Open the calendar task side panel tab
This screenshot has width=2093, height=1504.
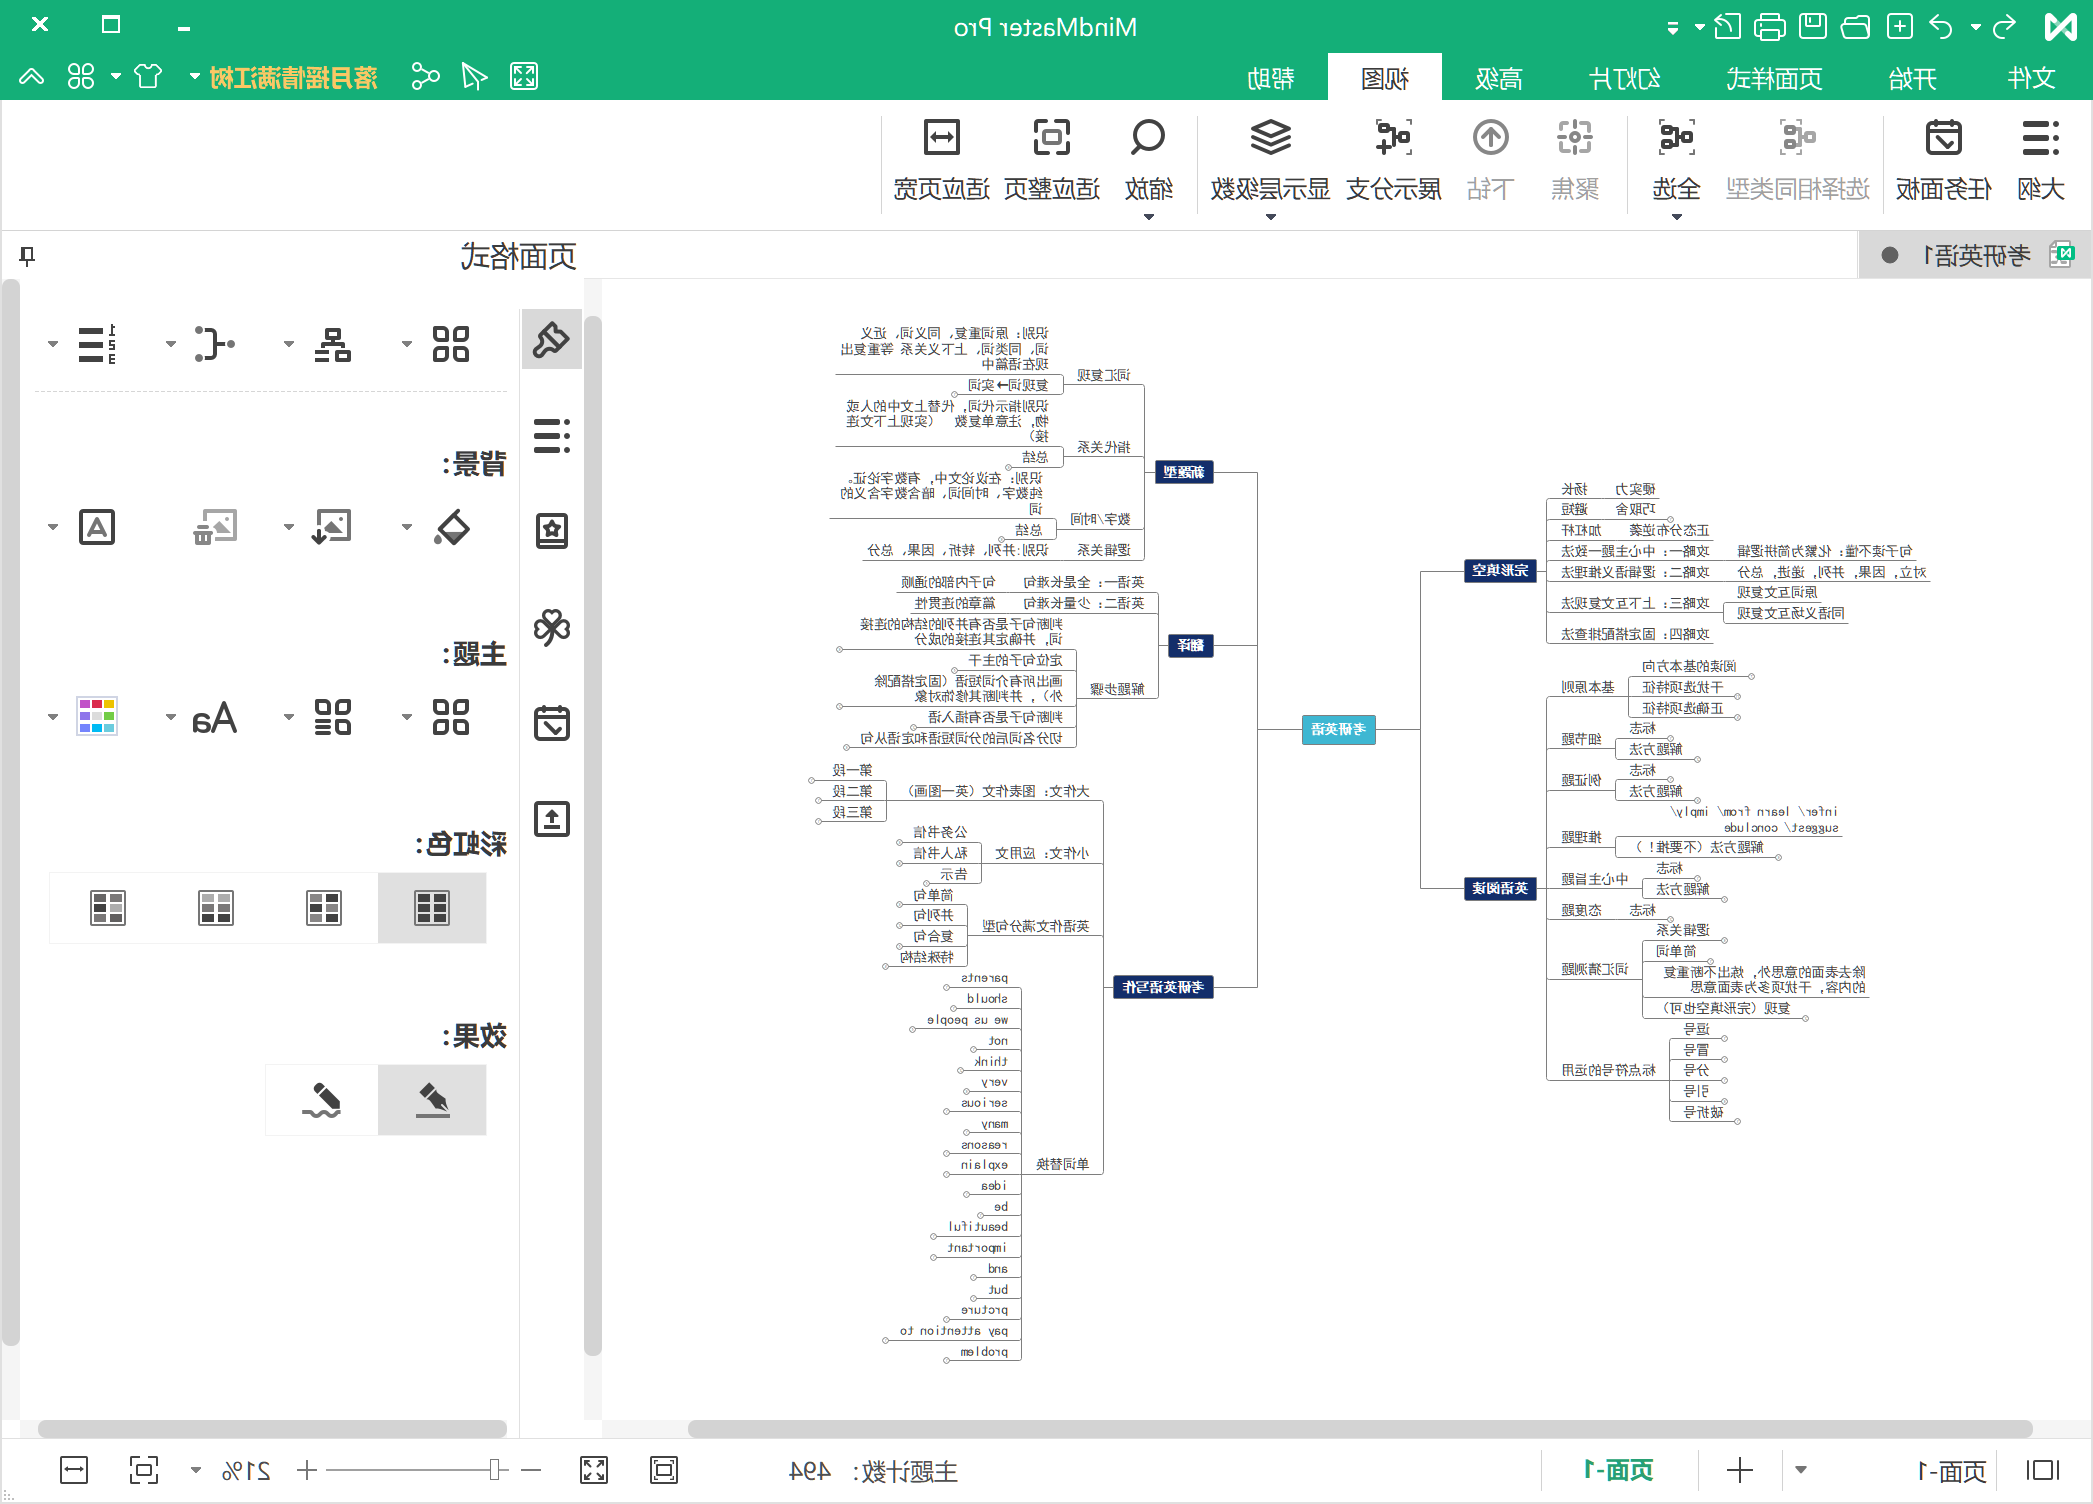(551, 722)
